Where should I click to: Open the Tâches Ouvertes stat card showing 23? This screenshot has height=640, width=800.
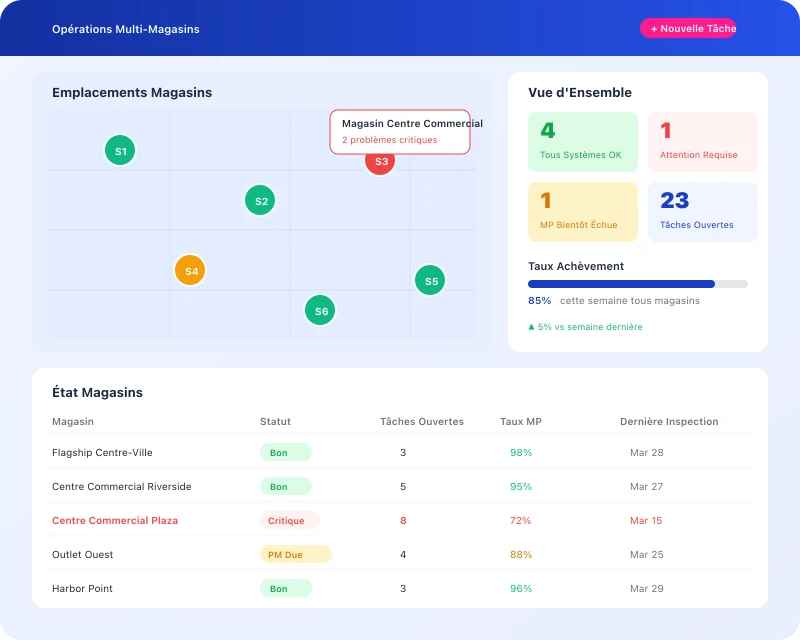coord(702,211)
